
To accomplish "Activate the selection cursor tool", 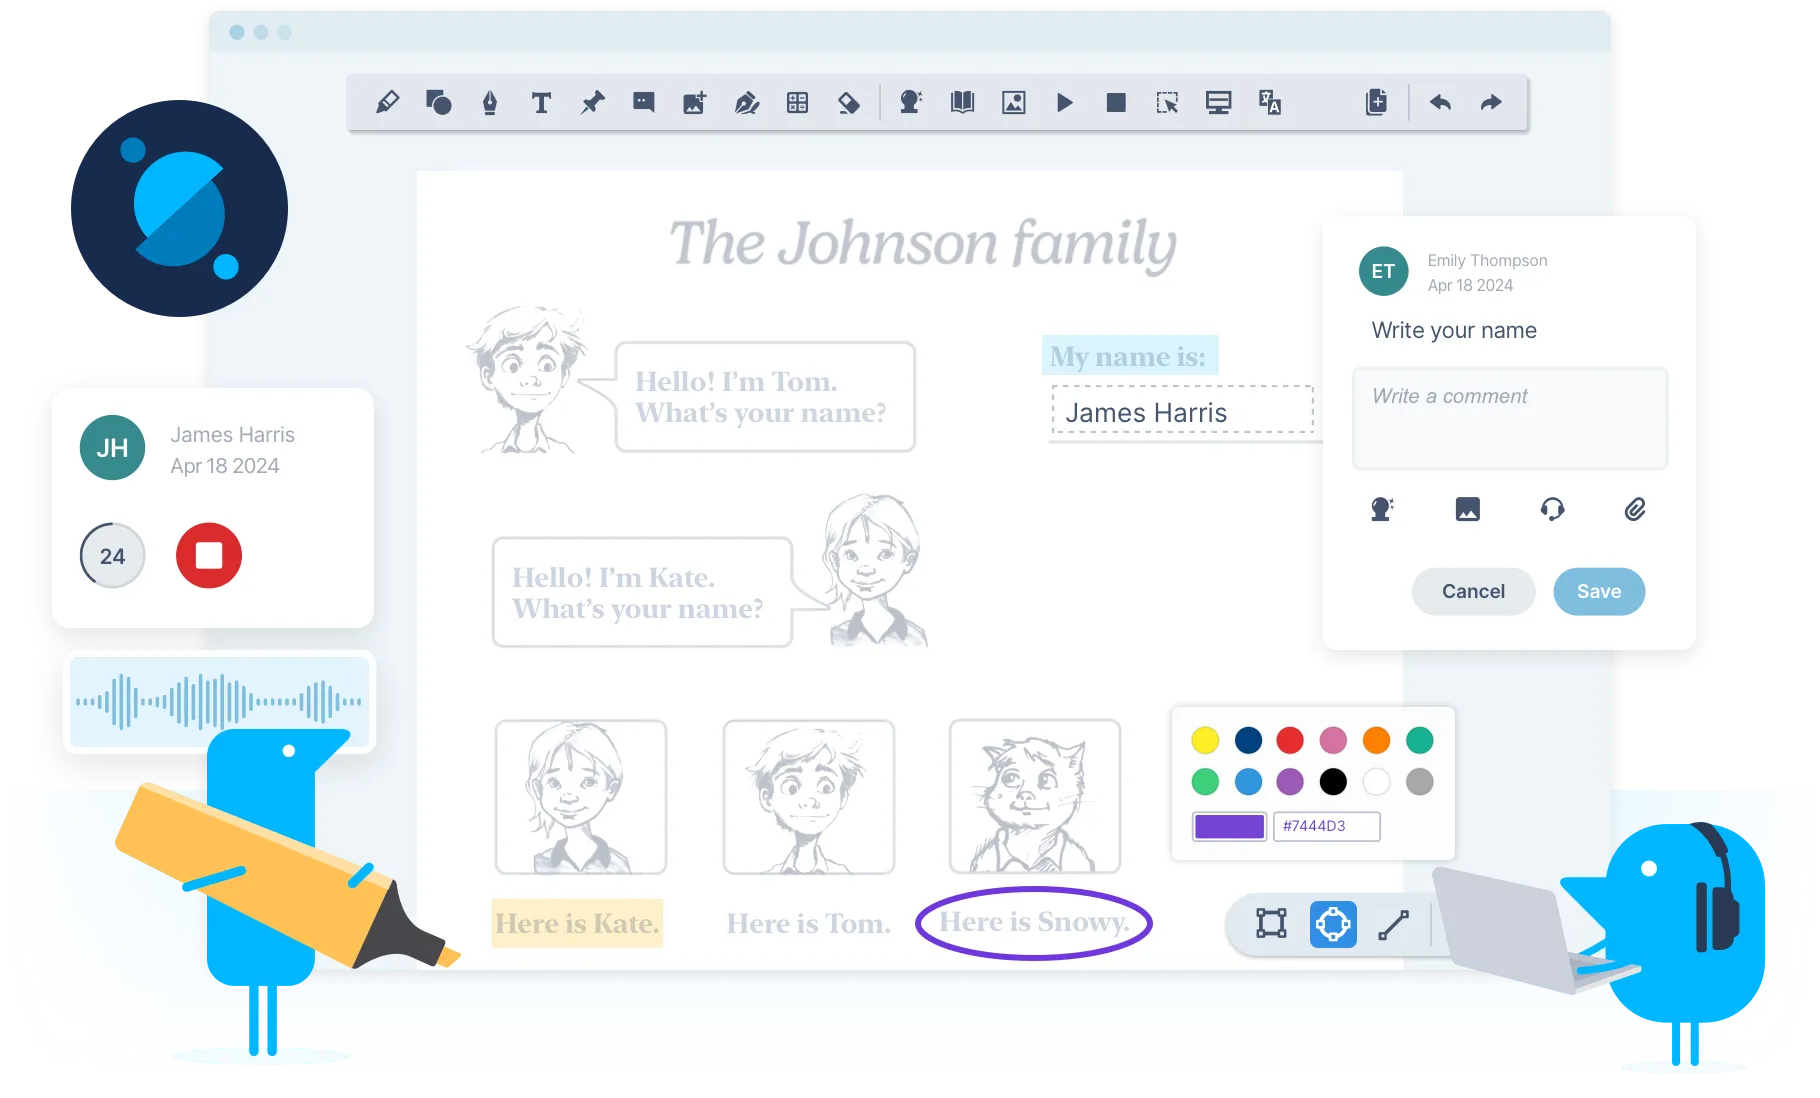I will click(1167, 102).
